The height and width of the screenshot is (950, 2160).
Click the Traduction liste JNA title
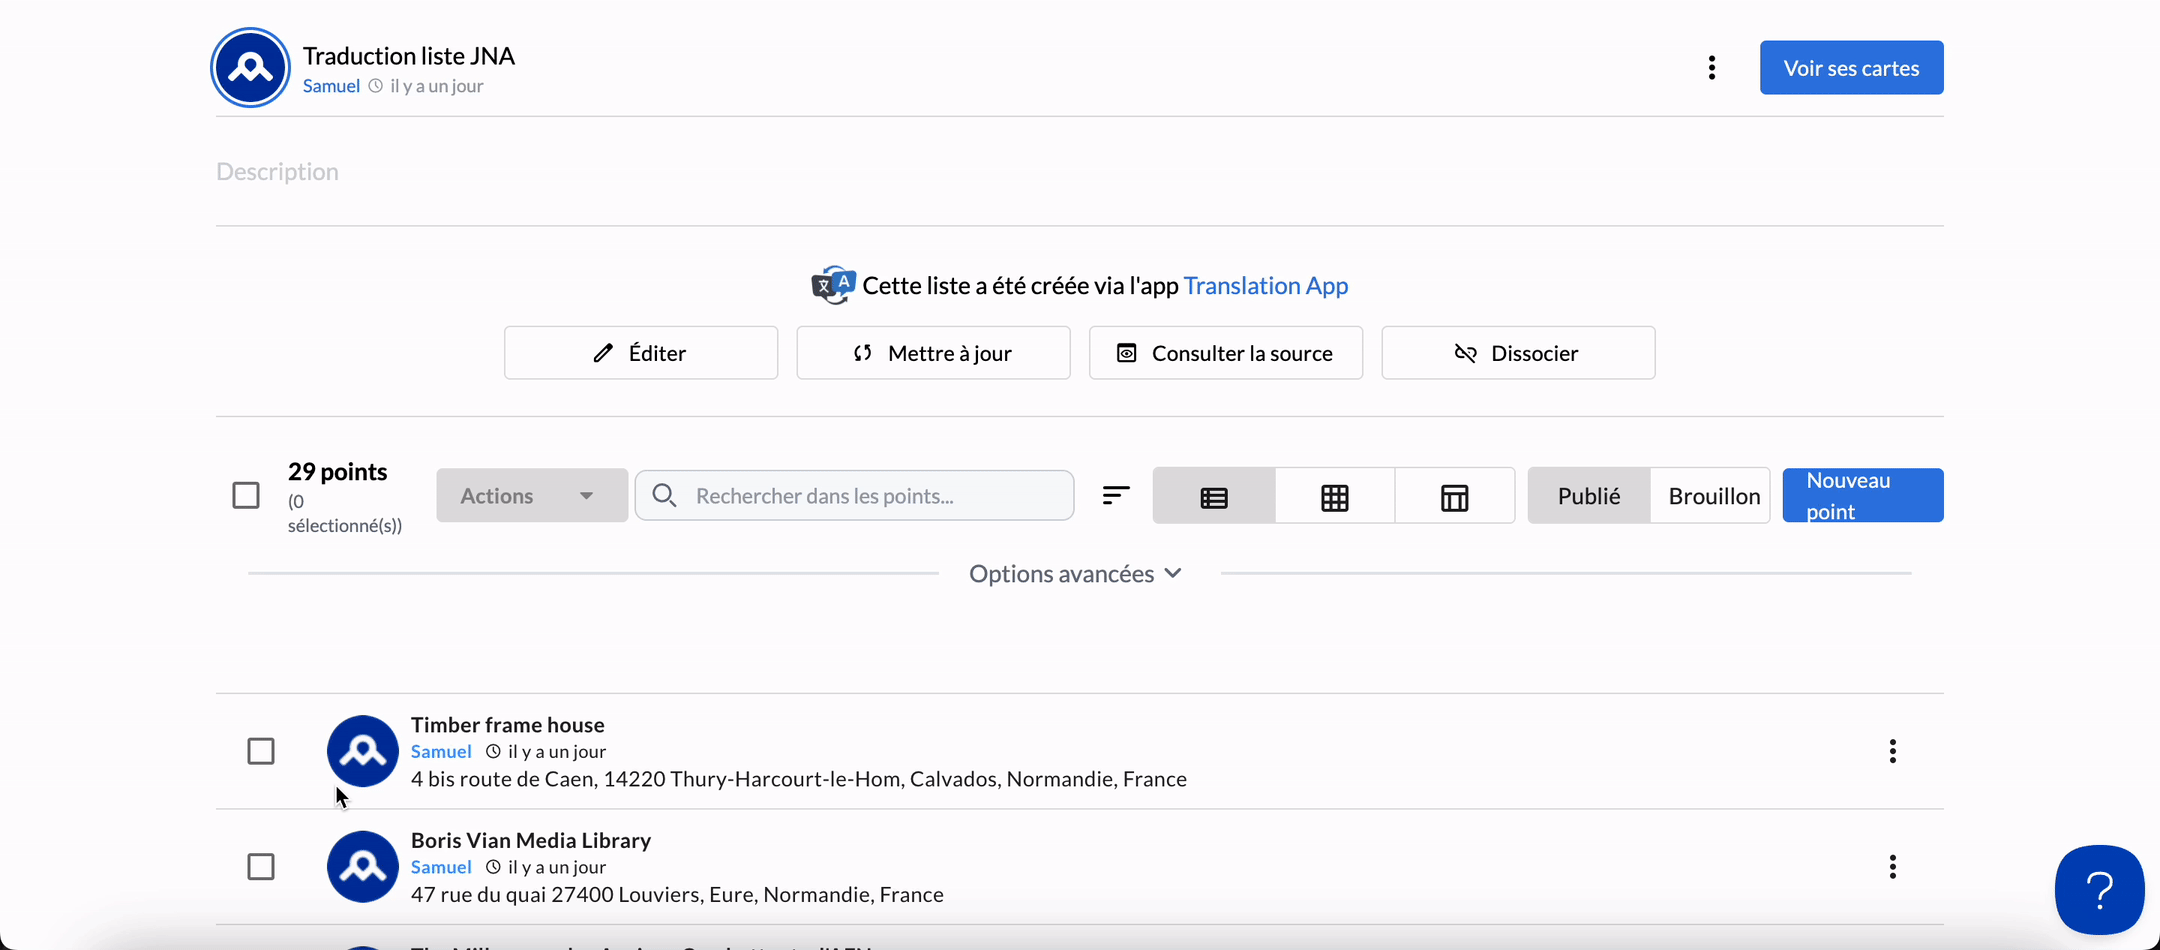tap(409, 56)
